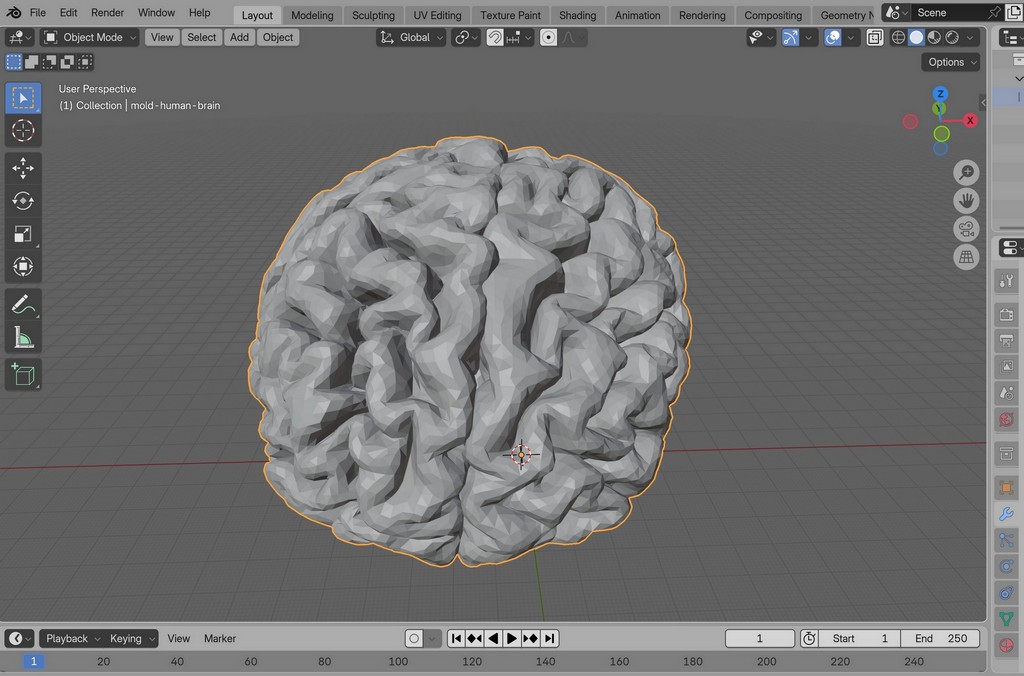The height and width of the screenshot is (676, 1024).
Task: Switch to the Sculpting workspace tab
Action: pos(373,15)
